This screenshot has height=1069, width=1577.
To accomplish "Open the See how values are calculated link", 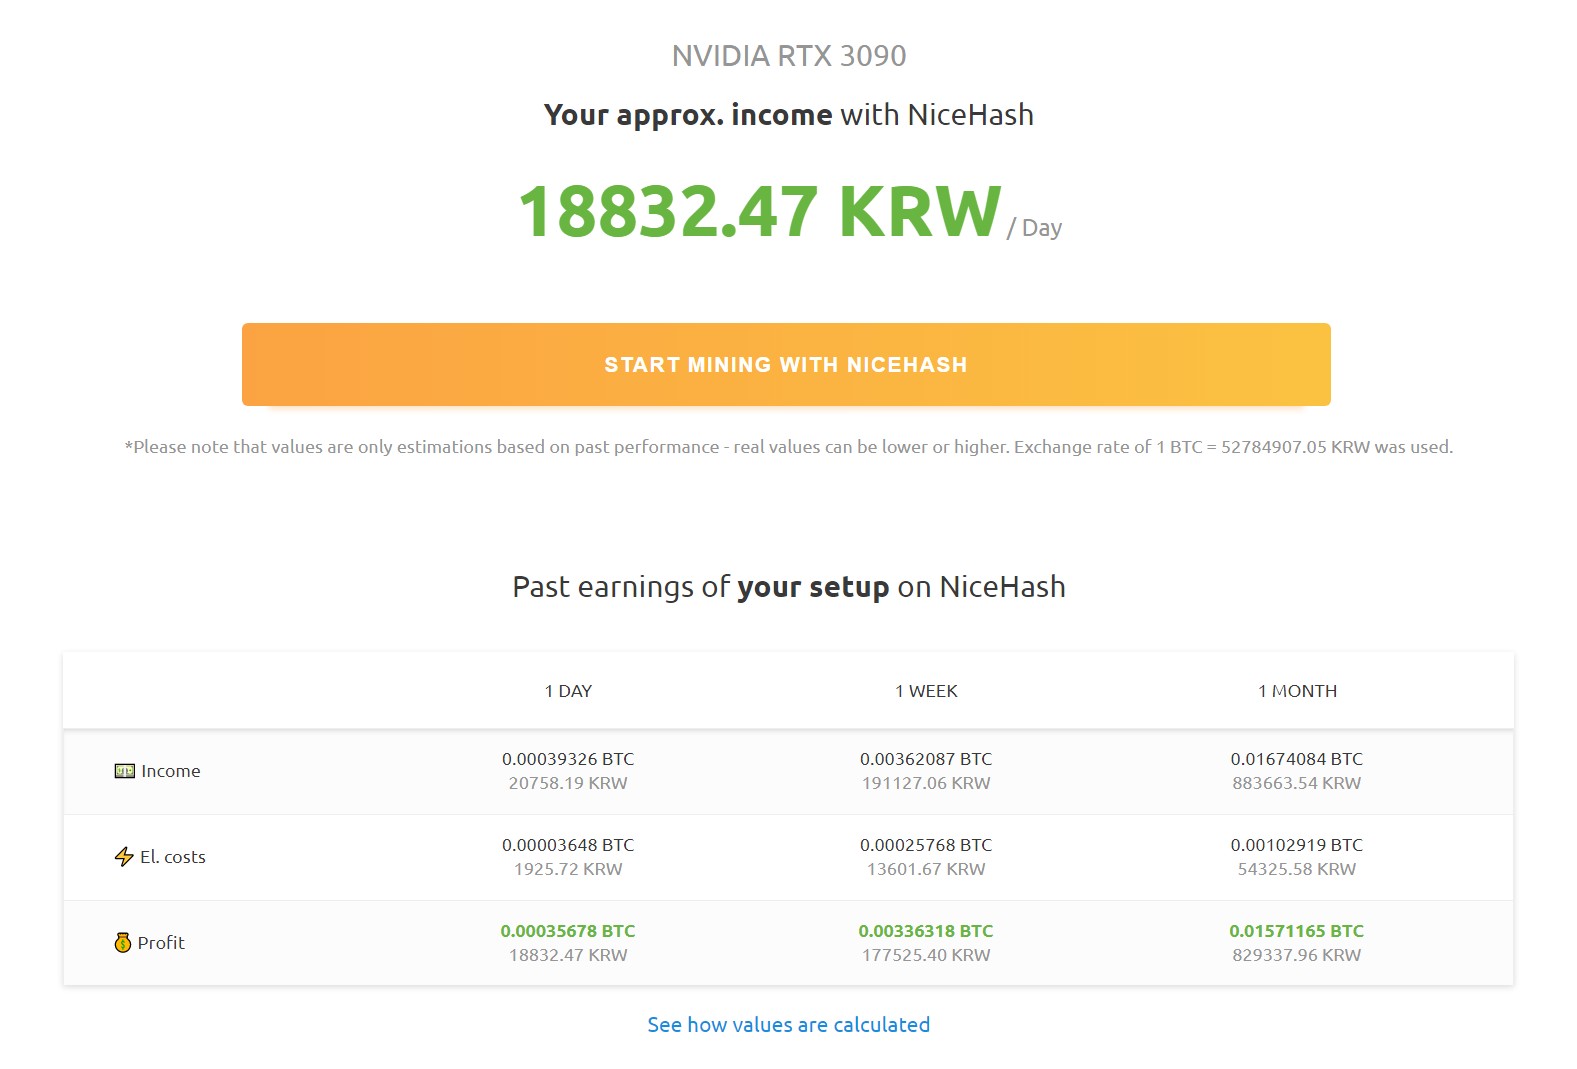I will pyautogui.click(x=788, y=1024).
